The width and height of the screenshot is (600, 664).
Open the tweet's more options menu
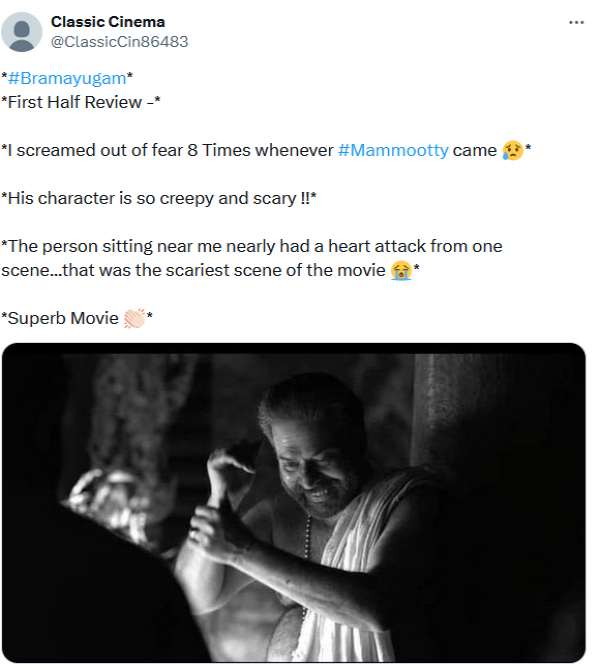(x=576, y=22)
